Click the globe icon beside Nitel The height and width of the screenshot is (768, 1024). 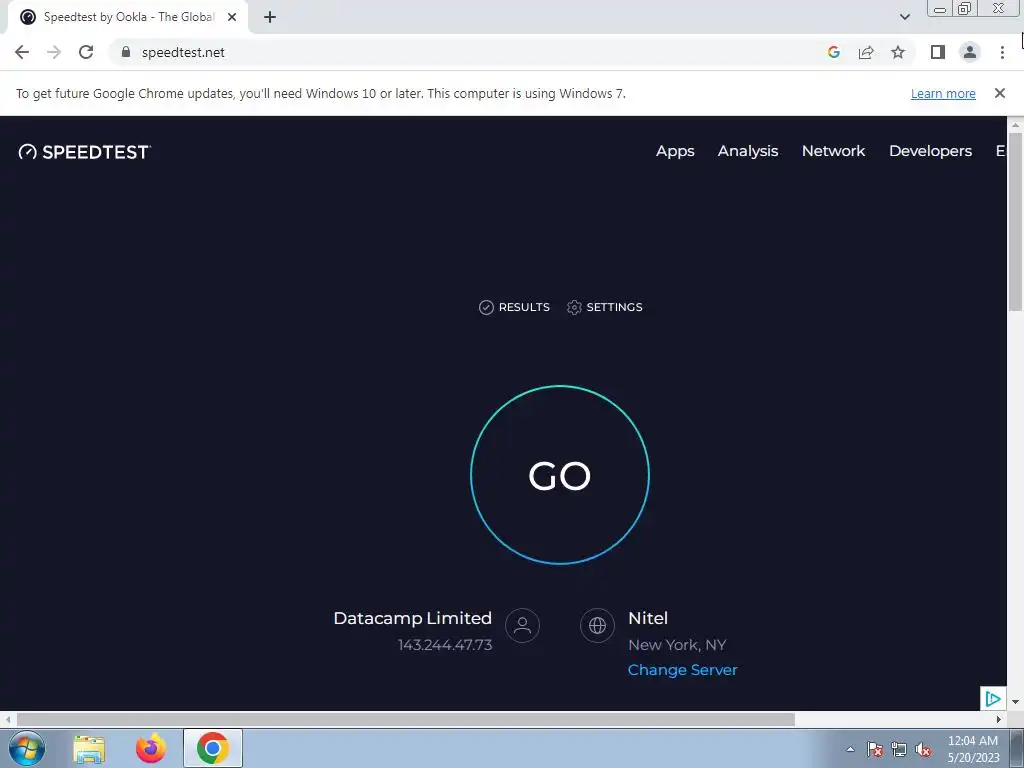[x=598, y=626]
